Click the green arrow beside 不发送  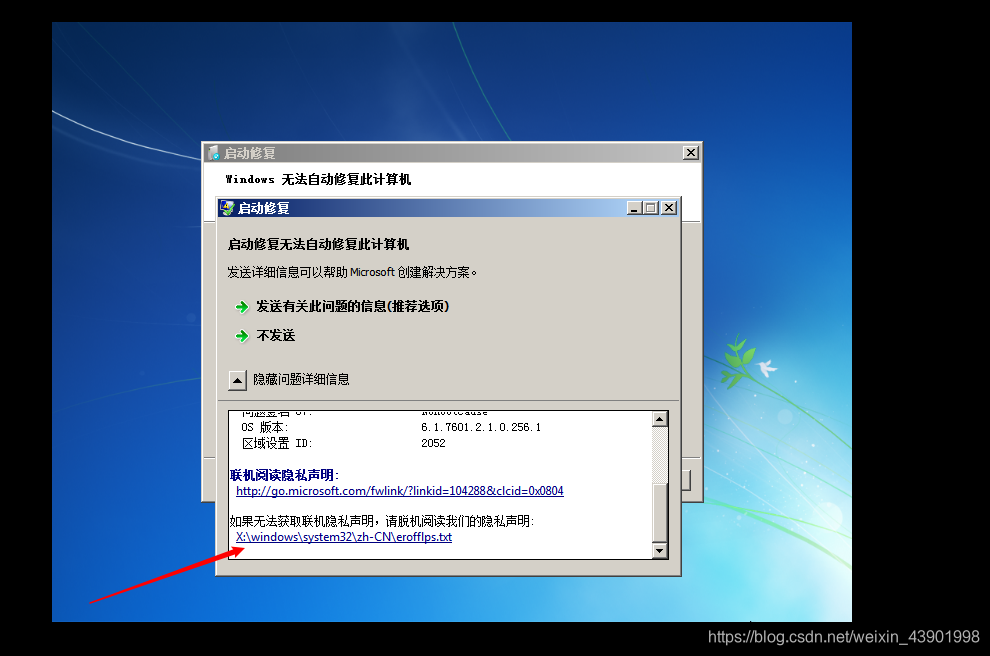pos(241,336)
